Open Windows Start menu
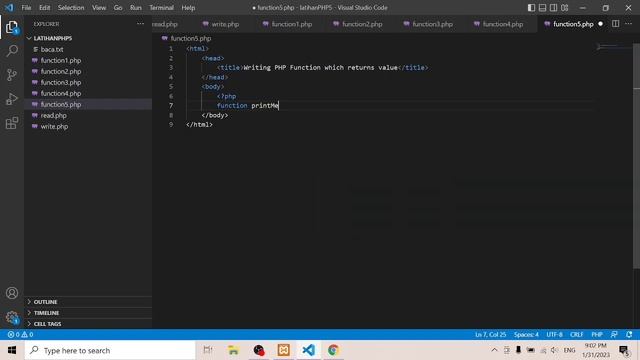This screenshot has height=360, width=640. click(x=12, y=350)
